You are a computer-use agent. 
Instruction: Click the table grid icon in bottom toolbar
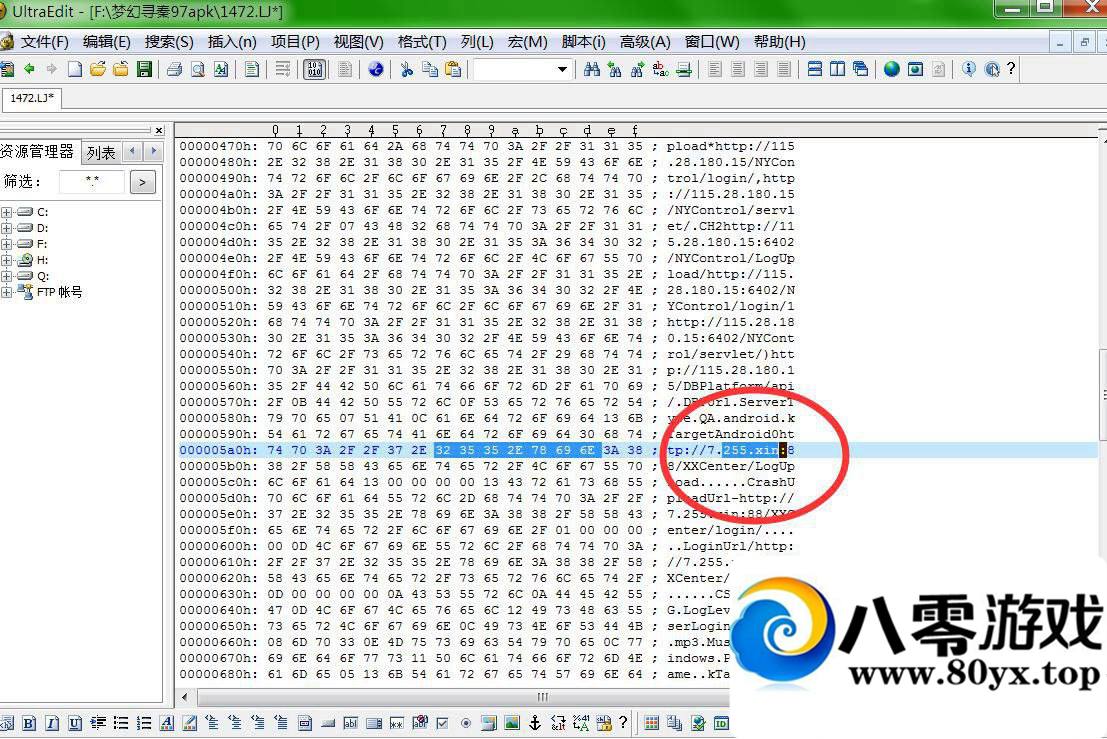click(x=652, y=723)
